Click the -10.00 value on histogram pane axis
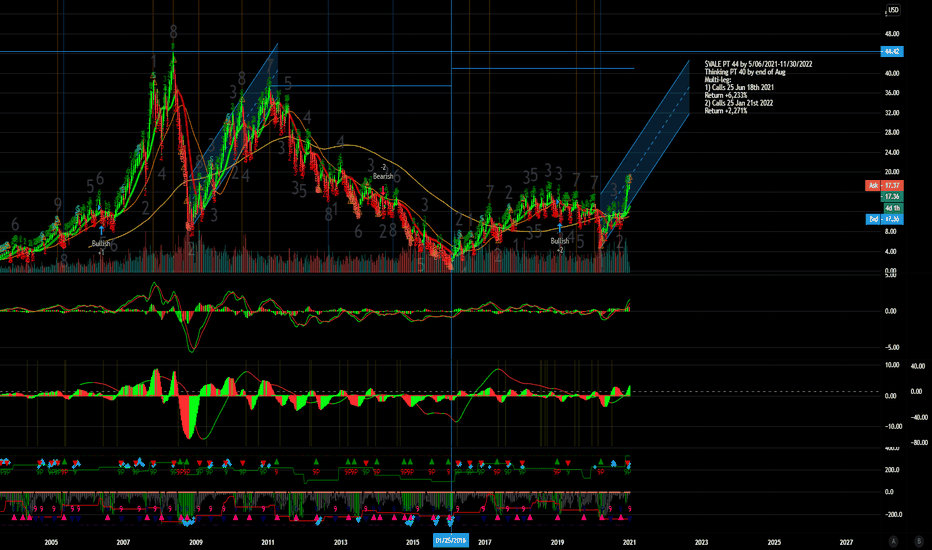Screen dimensions: 932x550 [x=893, y=426]
